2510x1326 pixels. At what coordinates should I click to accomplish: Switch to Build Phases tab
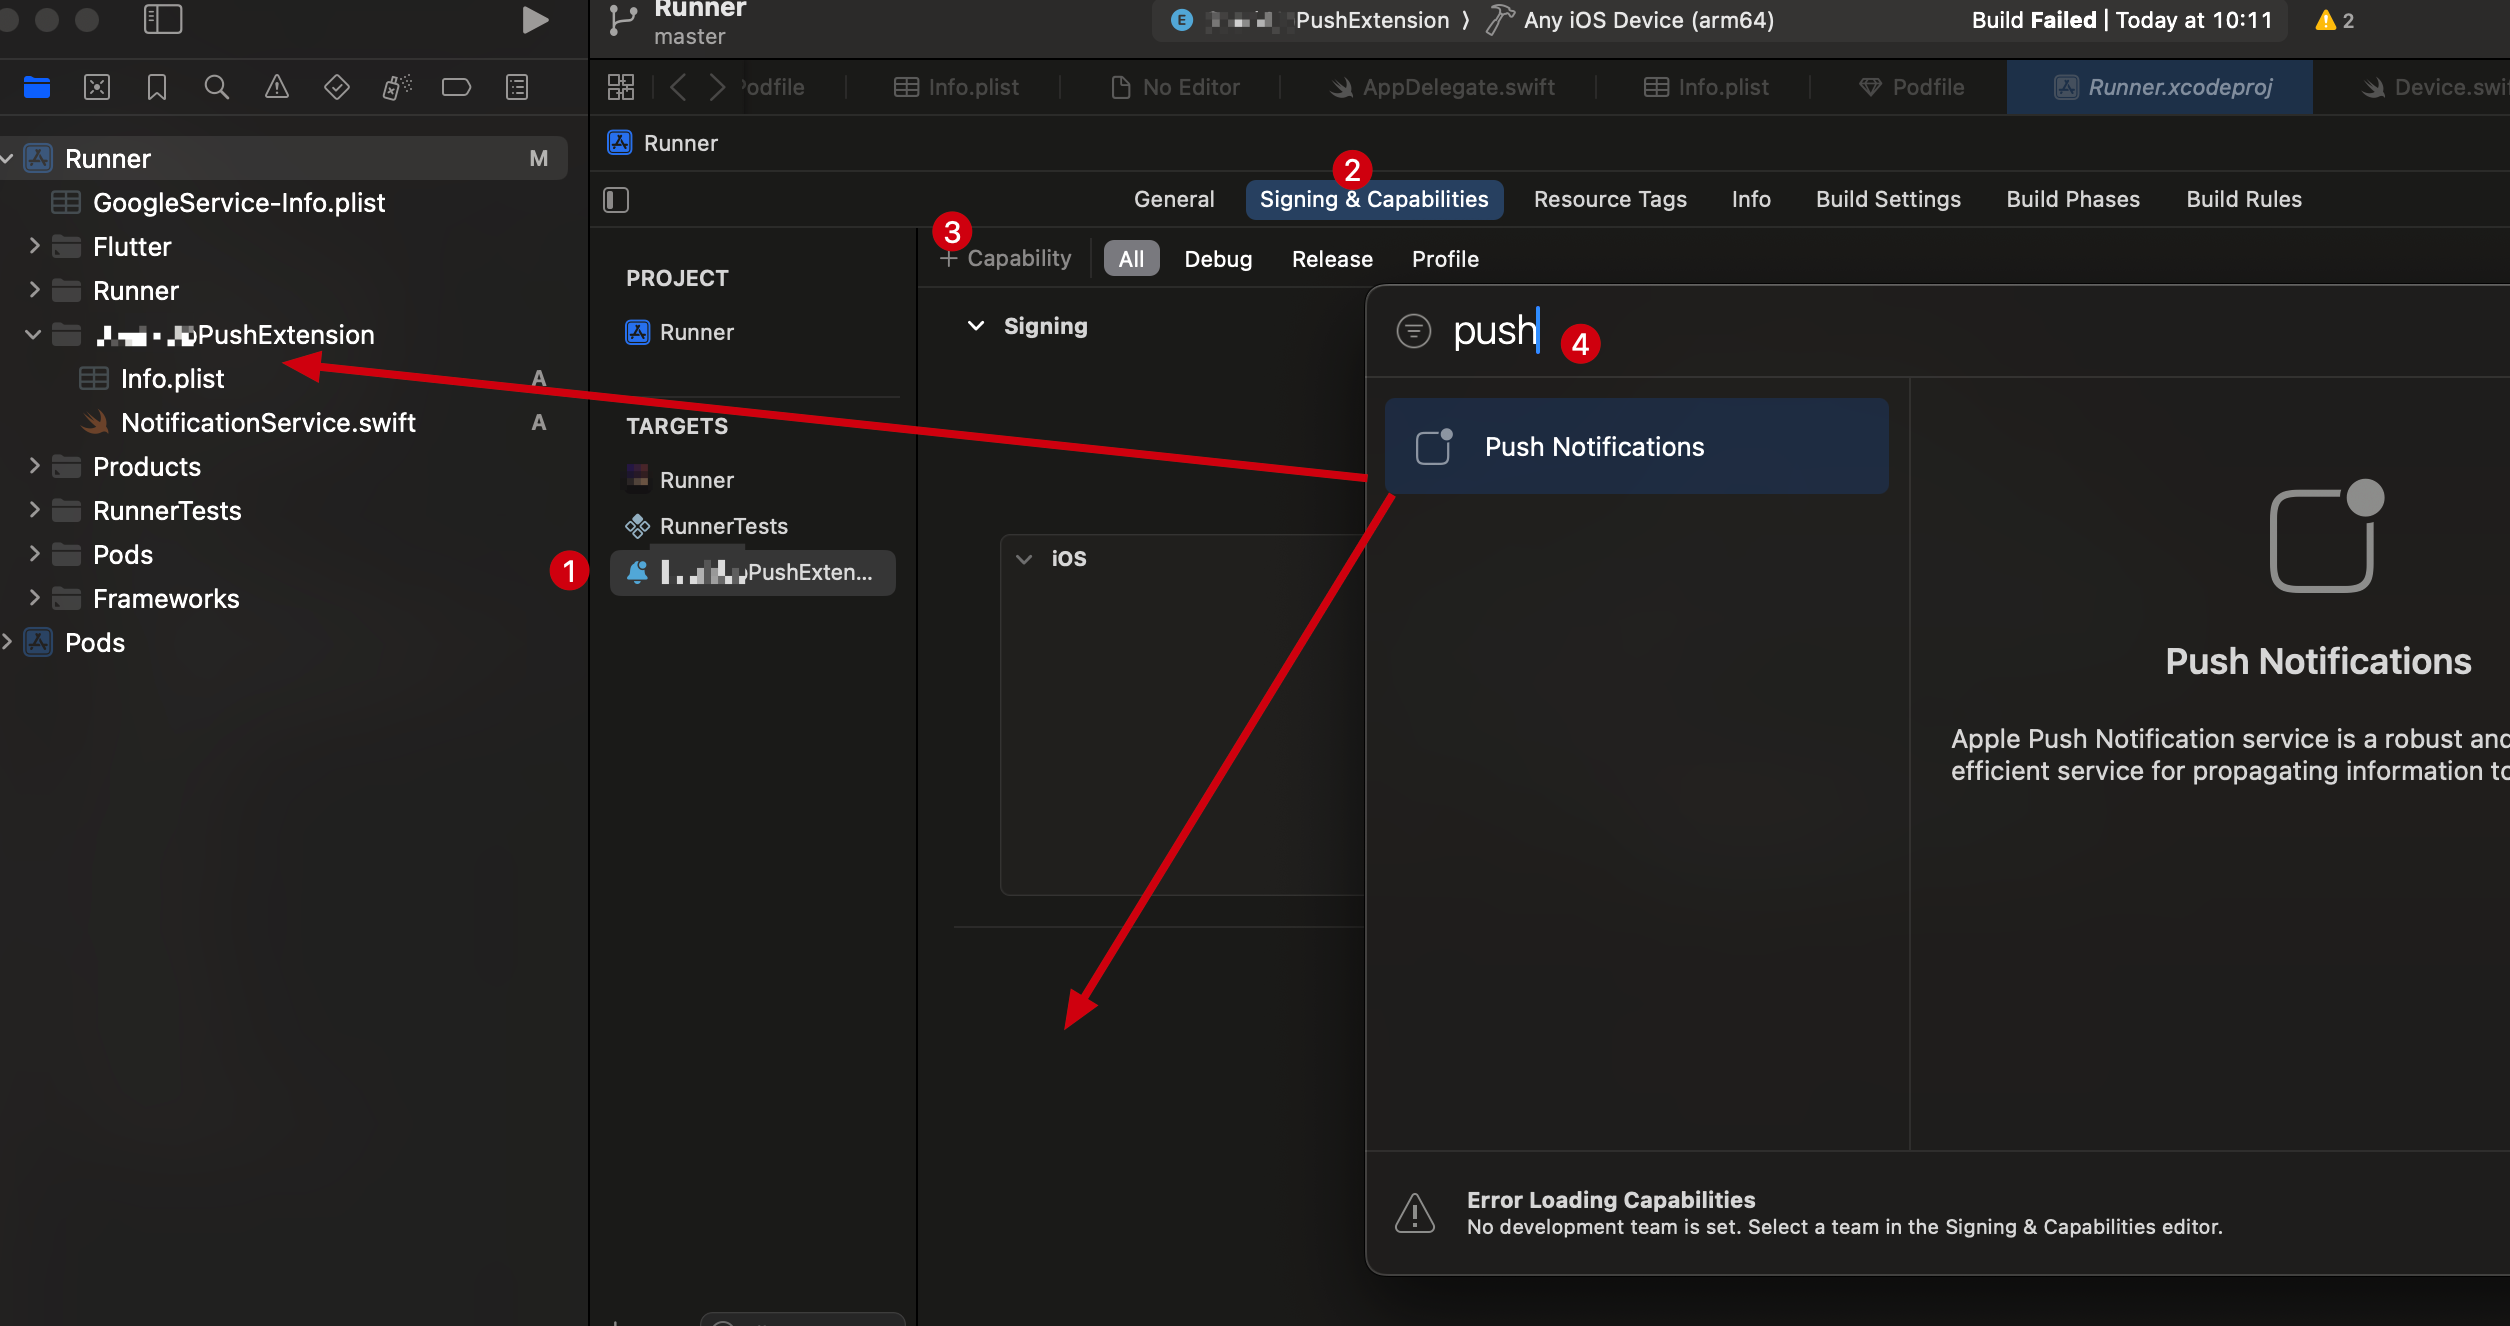click(x=2073, y=199)
